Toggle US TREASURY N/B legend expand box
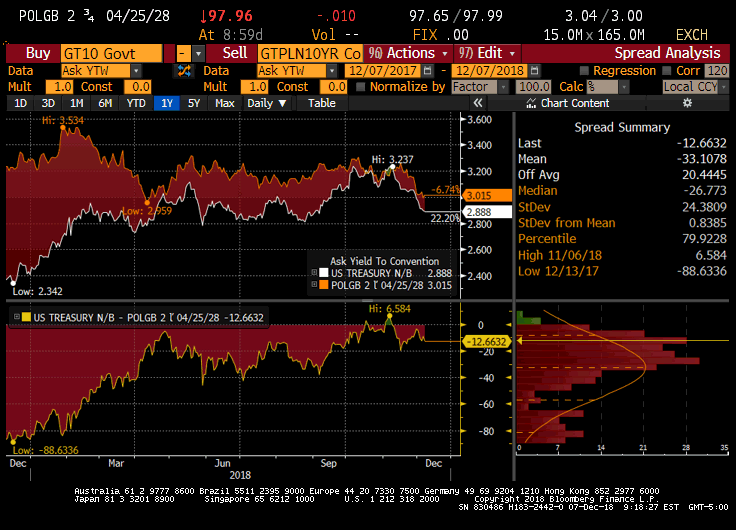 [314, 272]
